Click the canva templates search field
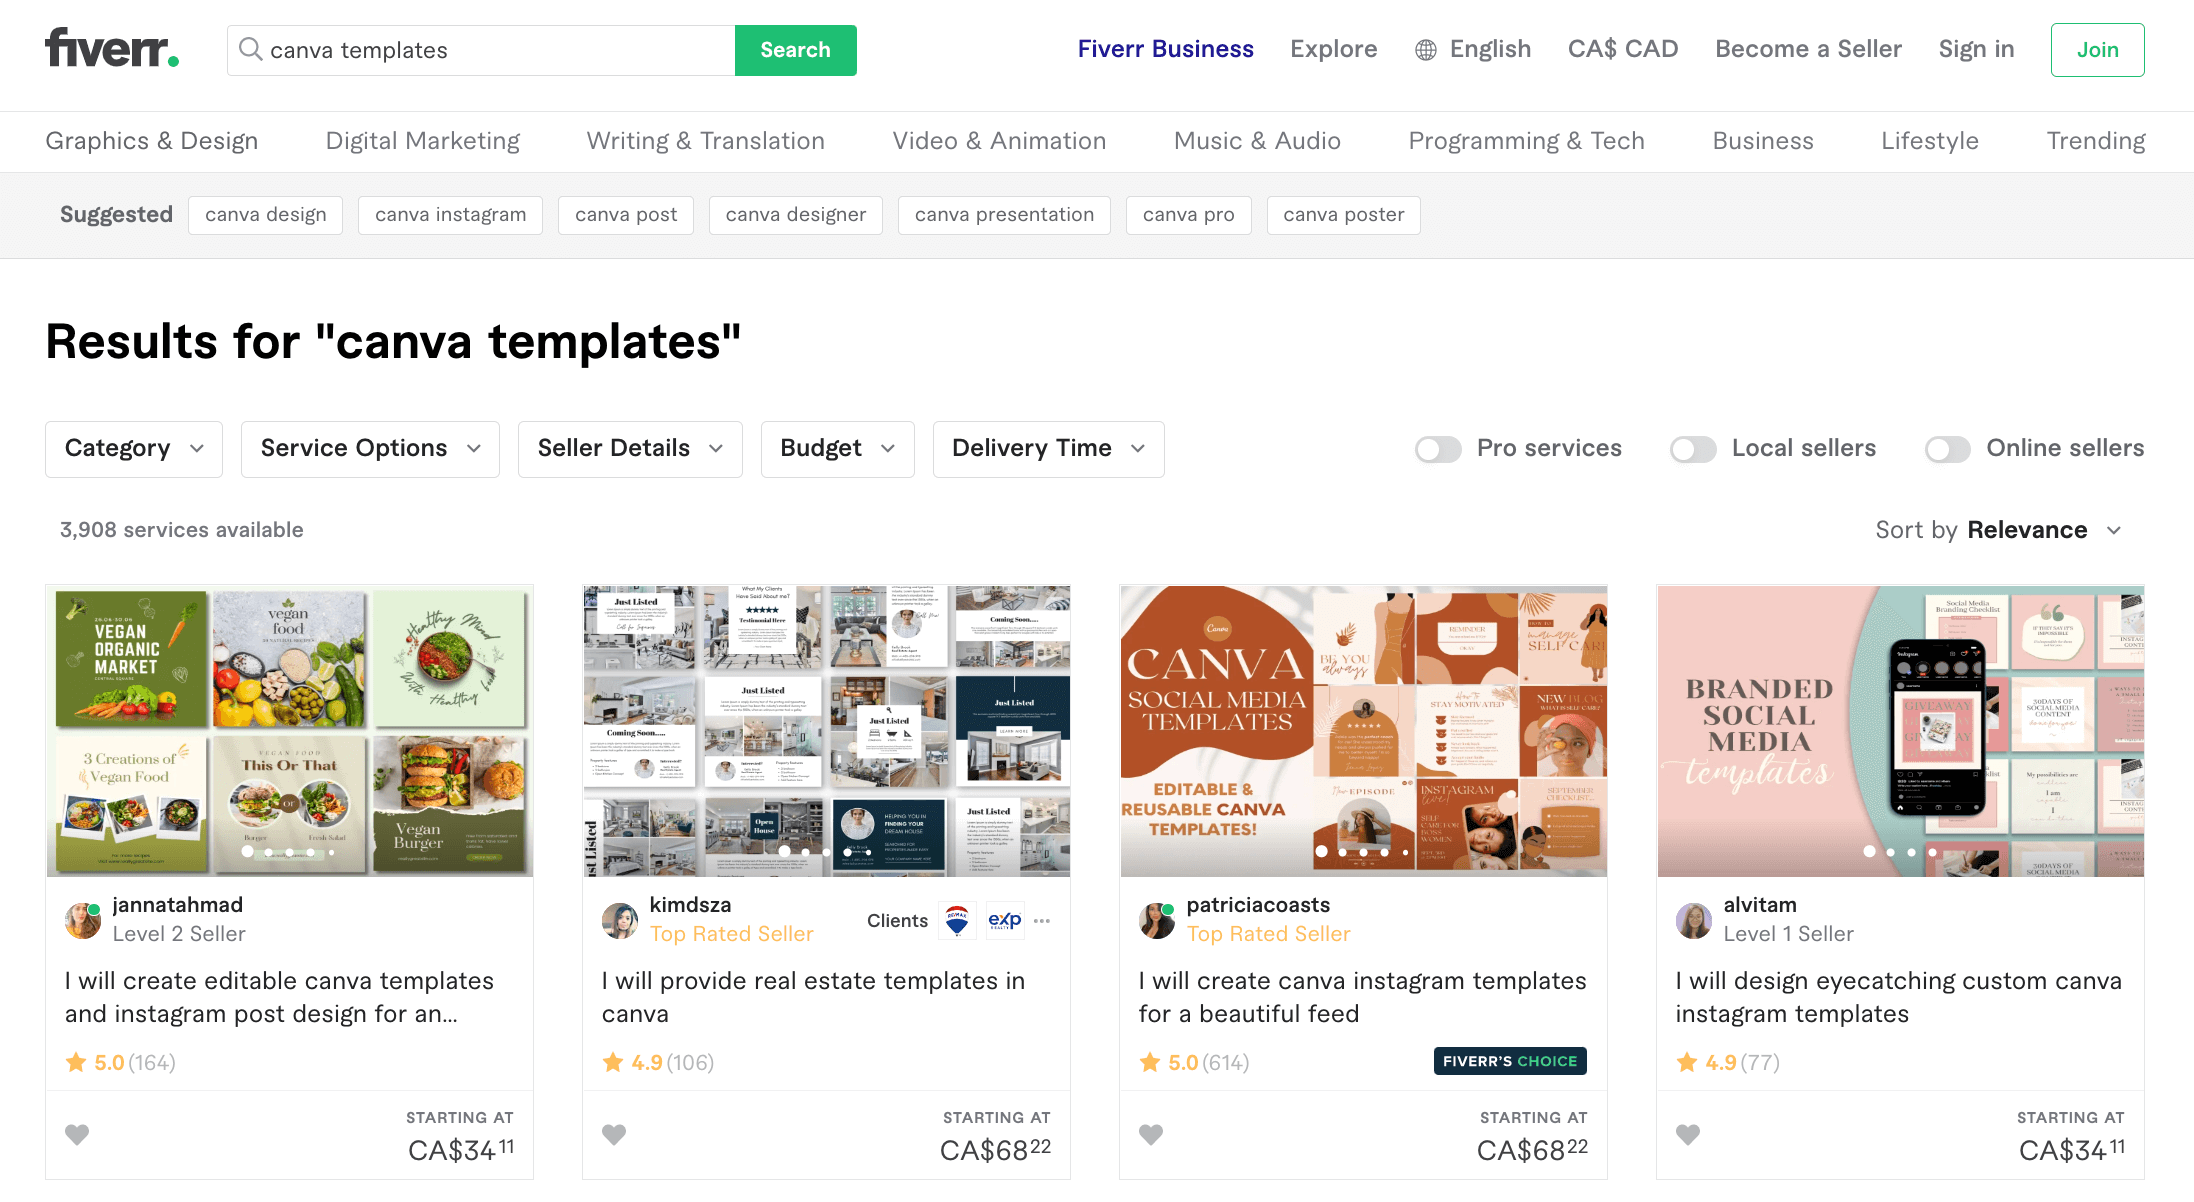The height and width of the screenshot is (1202, 2194). pos(490,50)
